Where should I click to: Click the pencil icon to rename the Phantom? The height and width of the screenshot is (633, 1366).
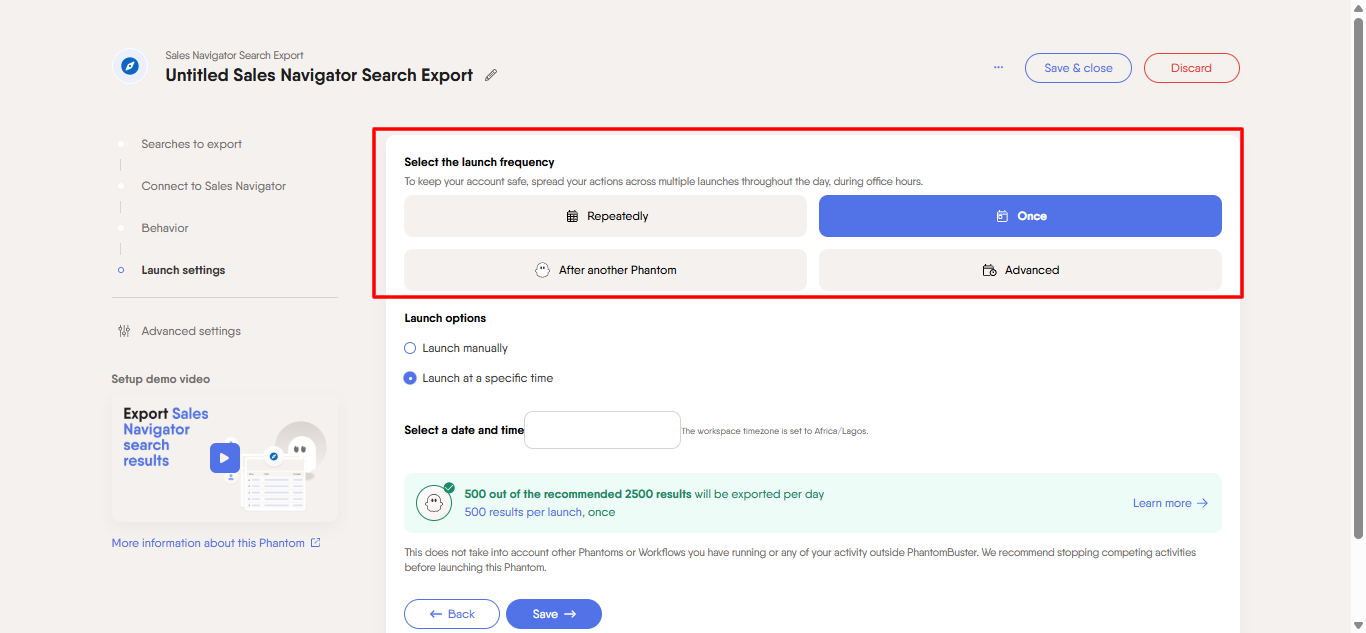coord(491,76)
